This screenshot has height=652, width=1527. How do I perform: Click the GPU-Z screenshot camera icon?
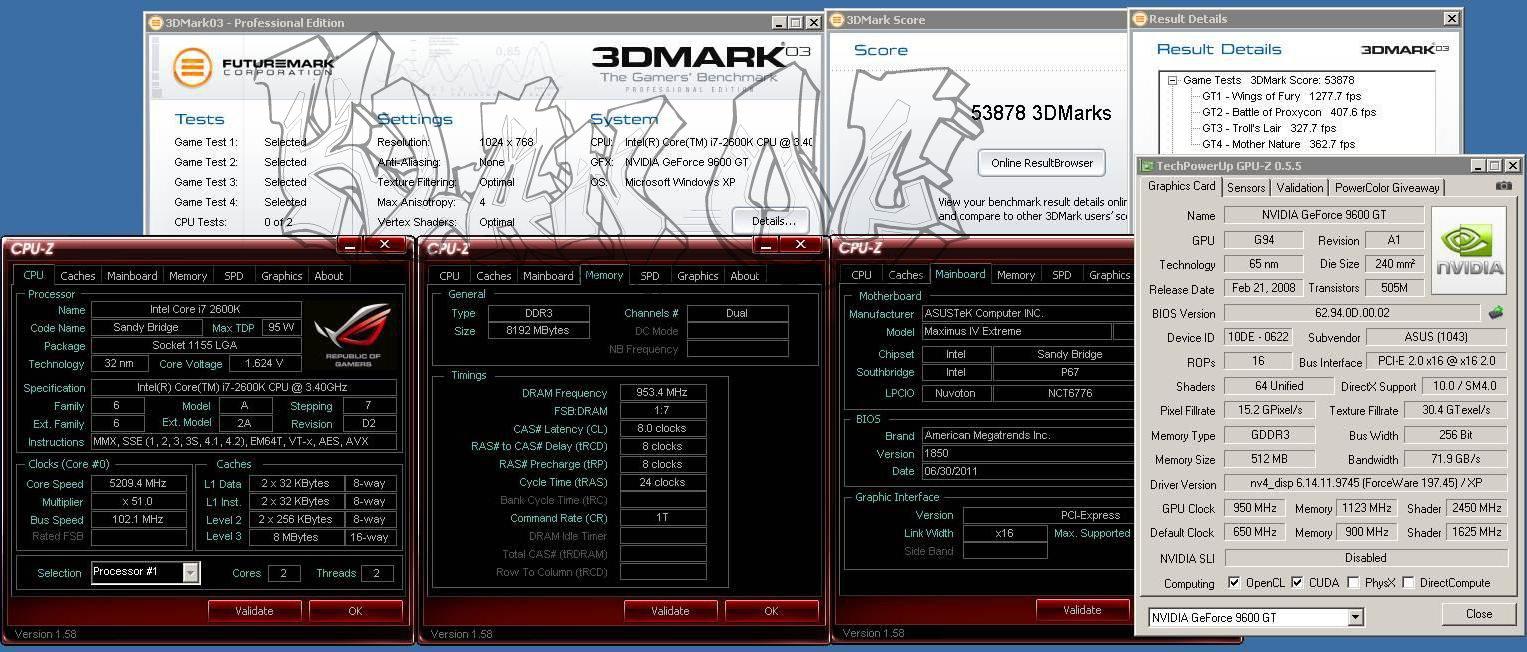click(x=1503, y=186)
